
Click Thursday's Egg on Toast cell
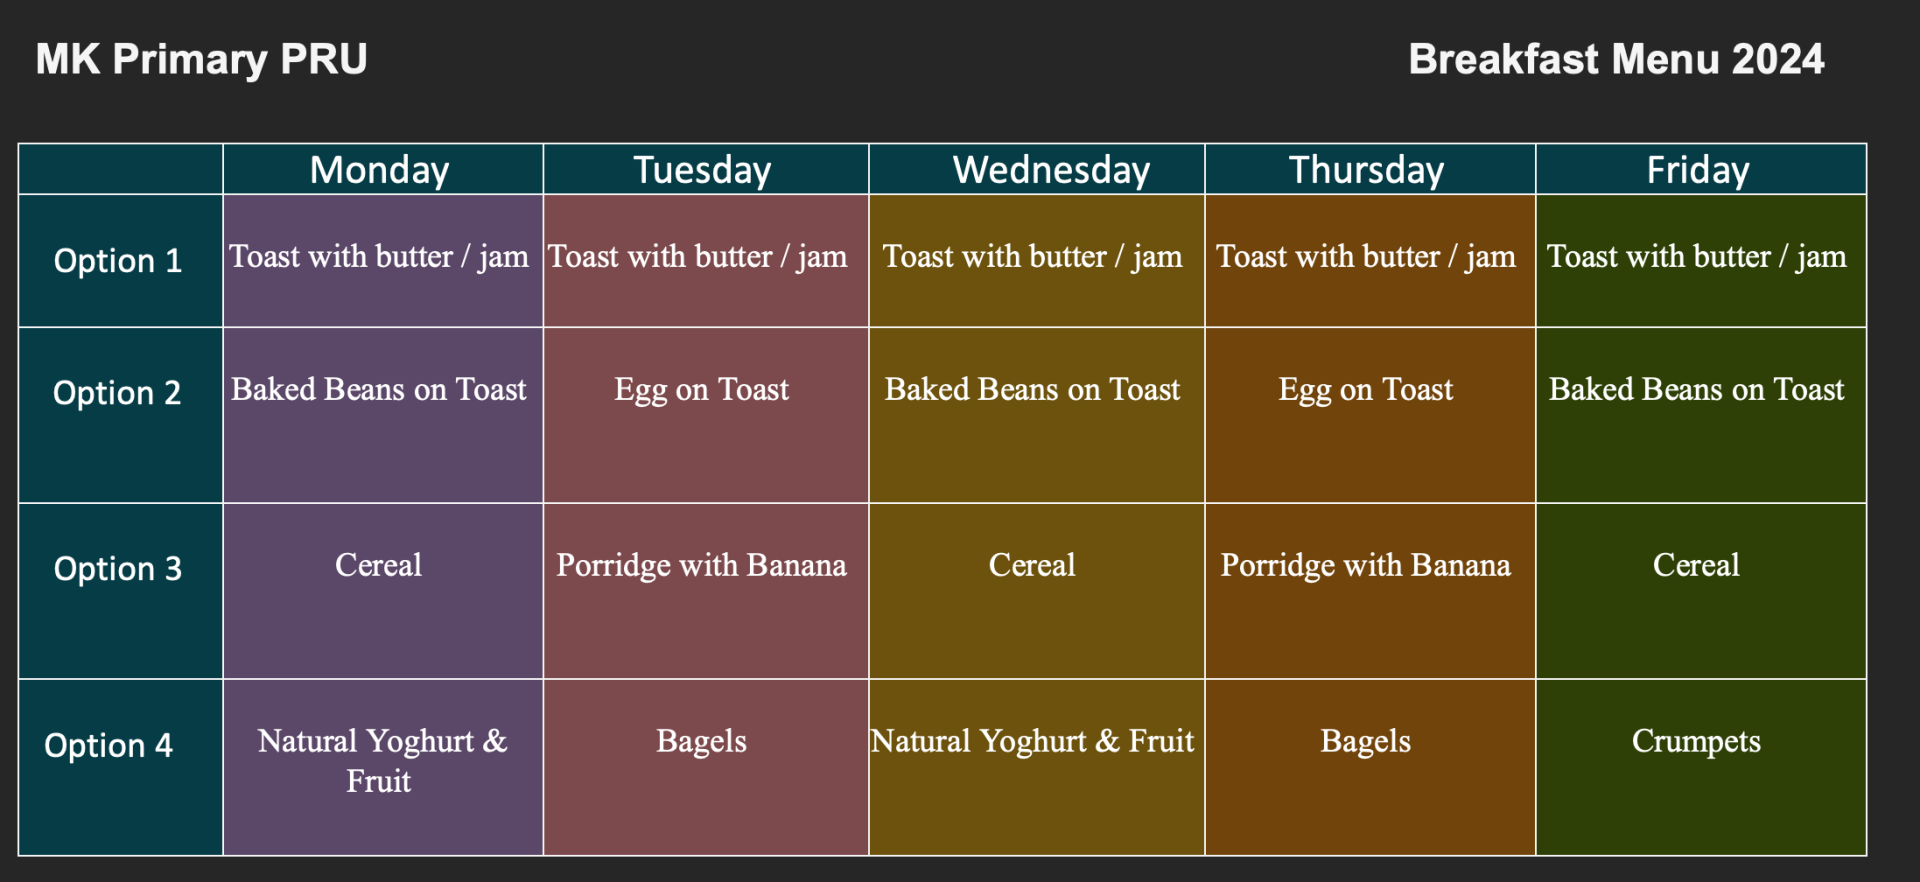tap(1370, 415)
